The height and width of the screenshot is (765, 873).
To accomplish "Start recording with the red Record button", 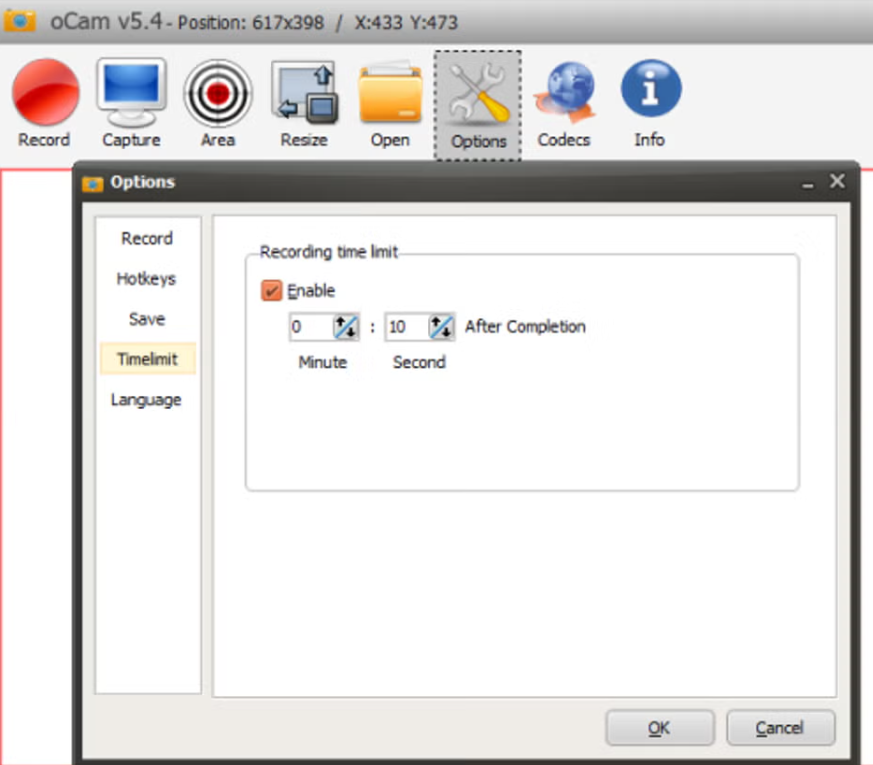I will pos(45,92).
